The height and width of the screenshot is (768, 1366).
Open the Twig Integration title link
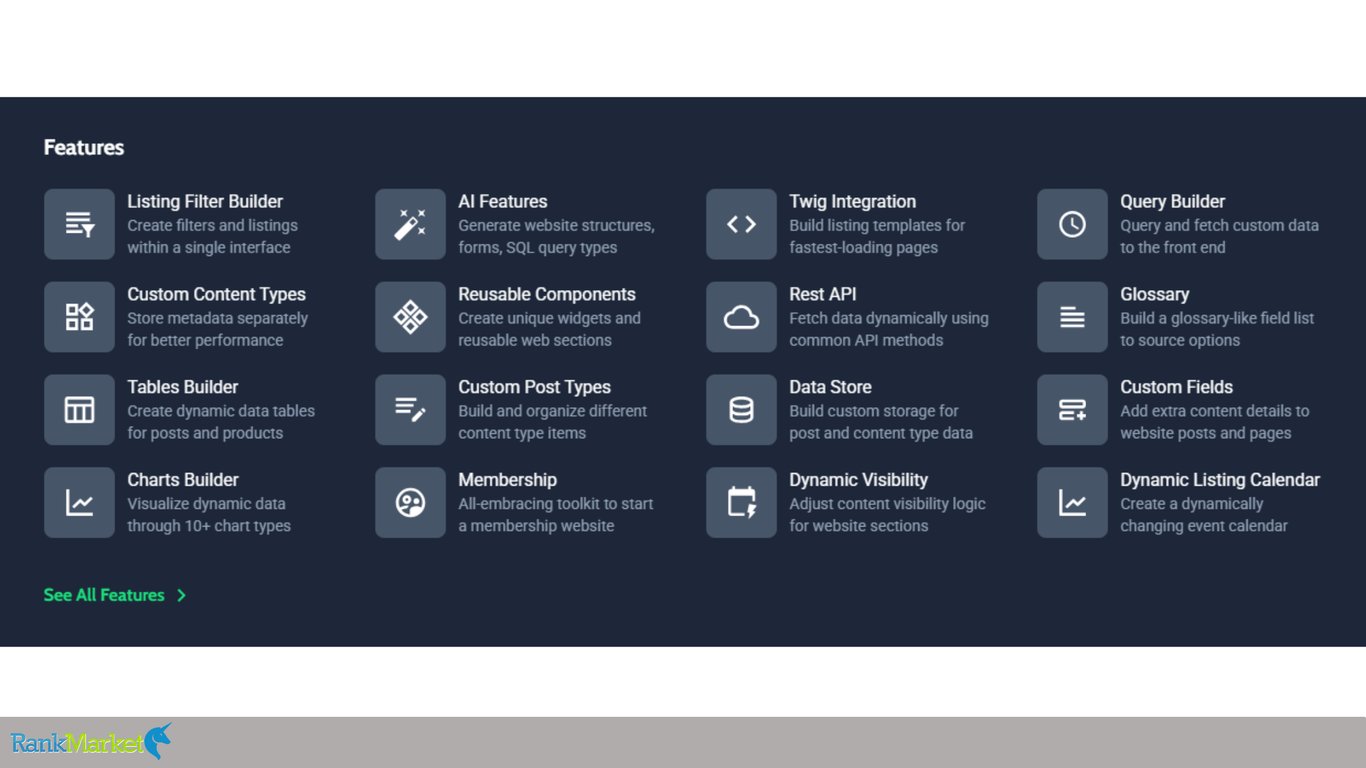pyautogui.click(x=853, y=201)
